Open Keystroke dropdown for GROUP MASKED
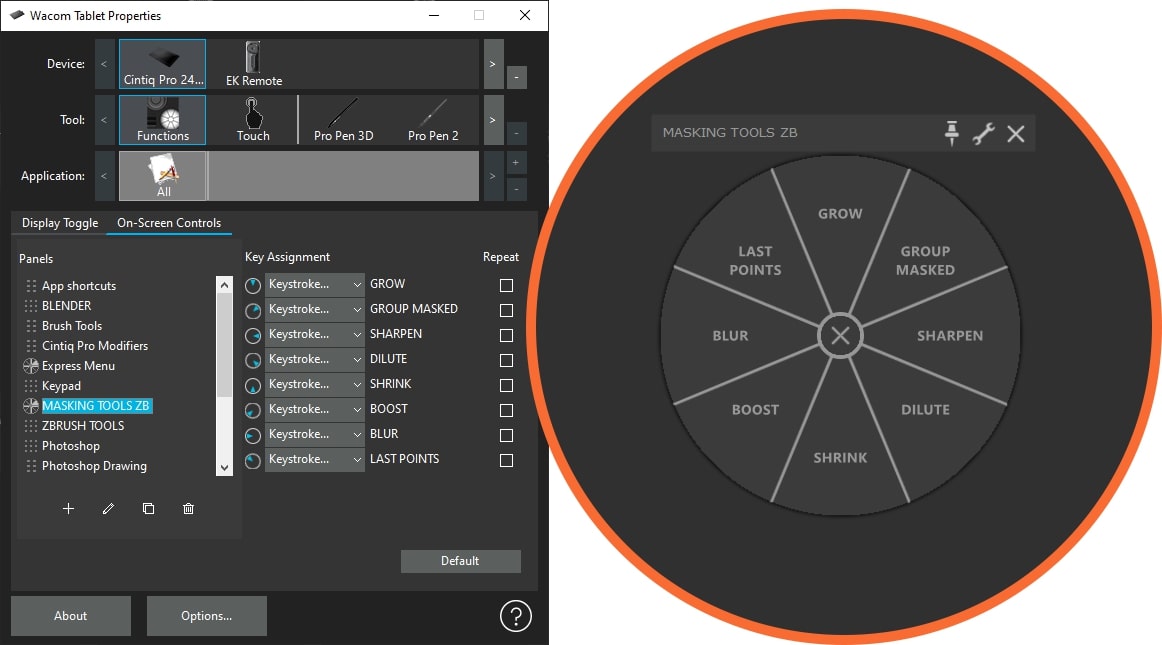This screenshot has height=645, width=1162. [x=315, y=310]
